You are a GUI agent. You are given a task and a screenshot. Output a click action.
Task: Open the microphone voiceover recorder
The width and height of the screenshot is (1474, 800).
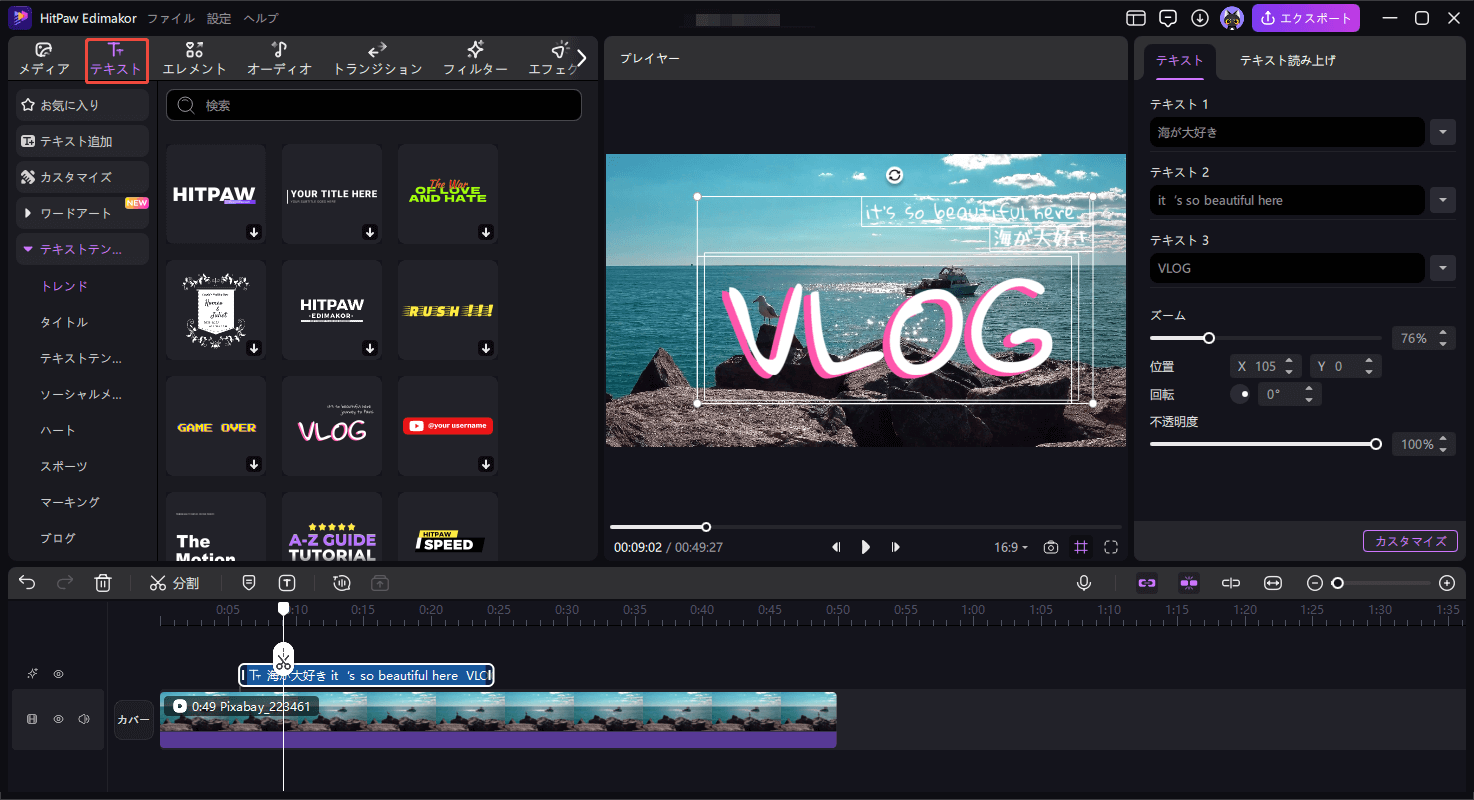point(1084,583)
